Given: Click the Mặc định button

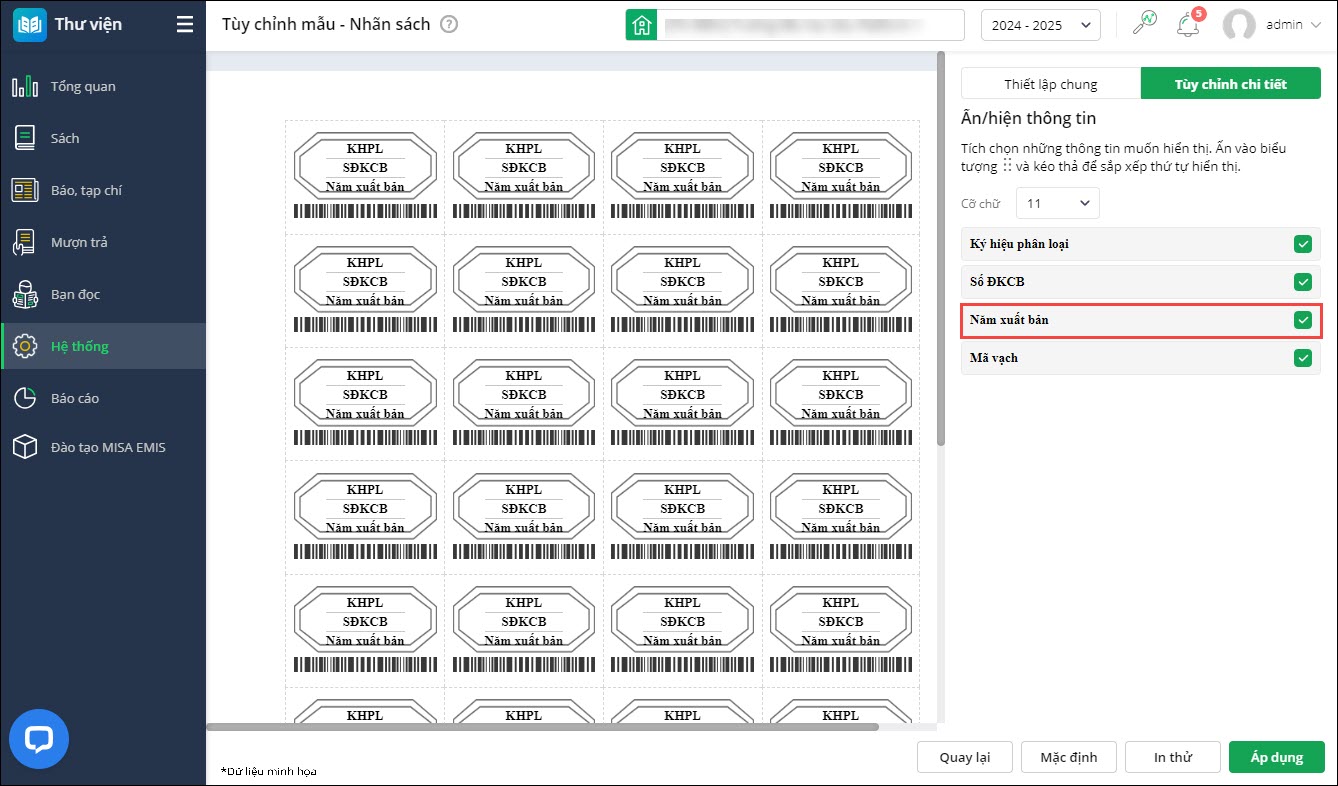Looking at the screenshot, I should click(x=1069, y=757).
